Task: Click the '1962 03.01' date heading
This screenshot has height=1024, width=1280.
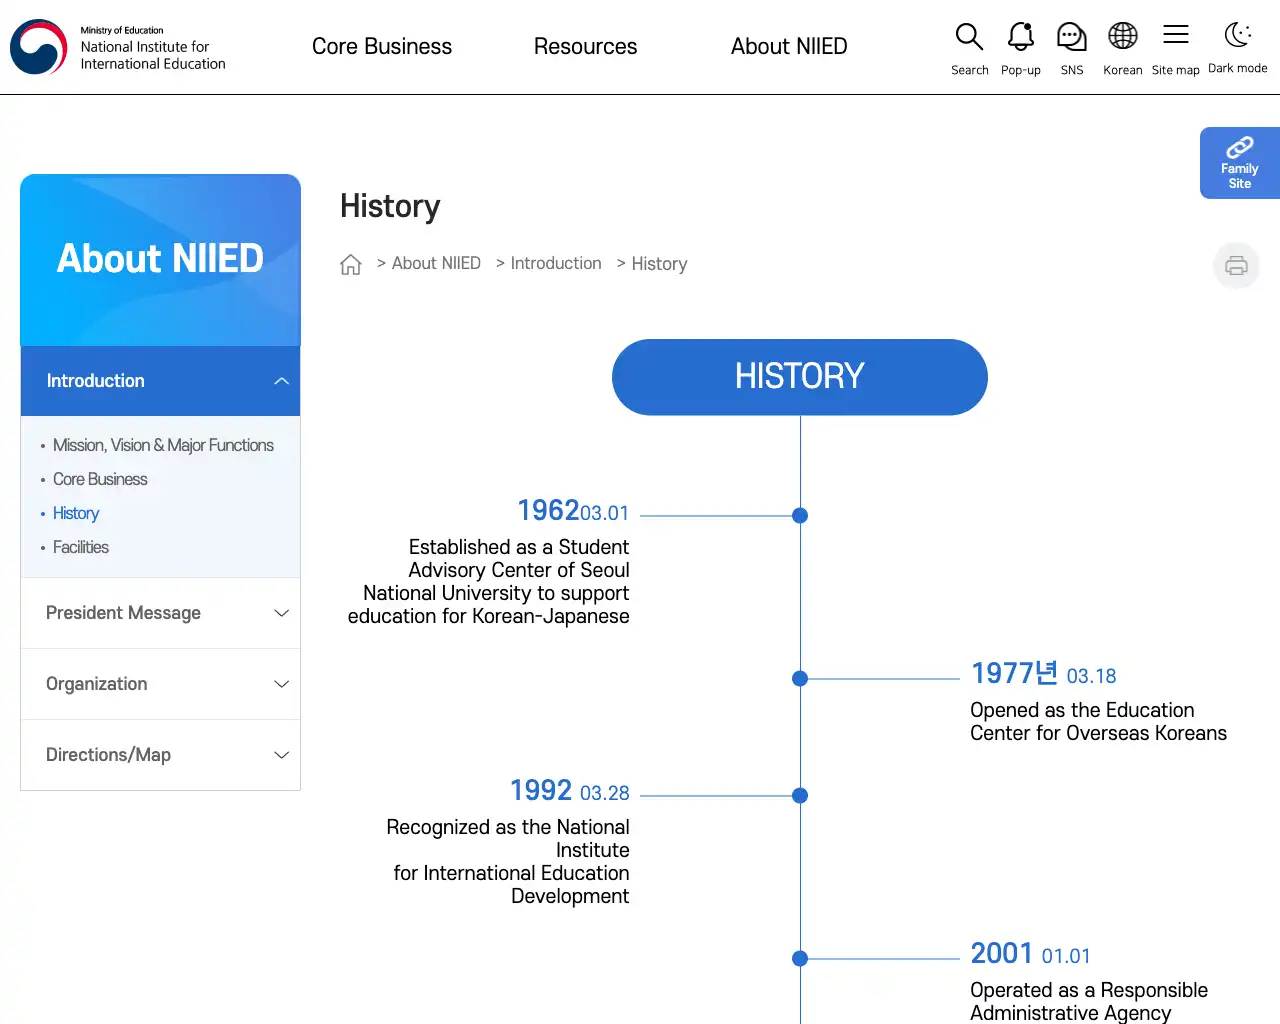Action: click(x=573, y=511)
